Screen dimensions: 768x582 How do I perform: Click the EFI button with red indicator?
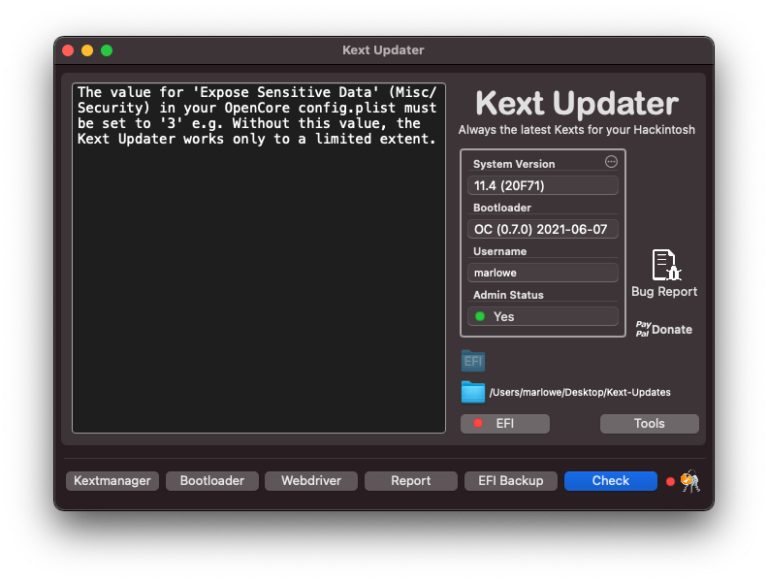click(x=505, y=424)
